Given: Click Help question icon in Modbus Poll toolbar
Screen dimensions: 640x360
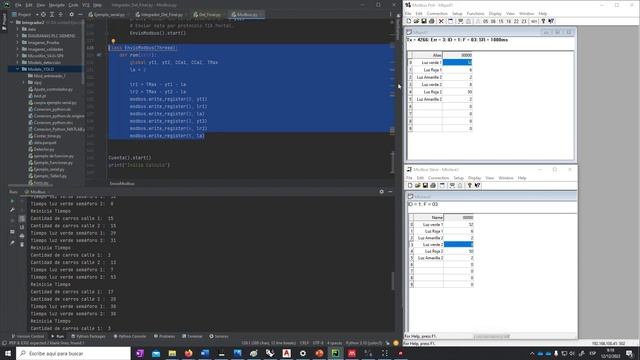Looking at the screenshot, I should click(x=543, y=21).
